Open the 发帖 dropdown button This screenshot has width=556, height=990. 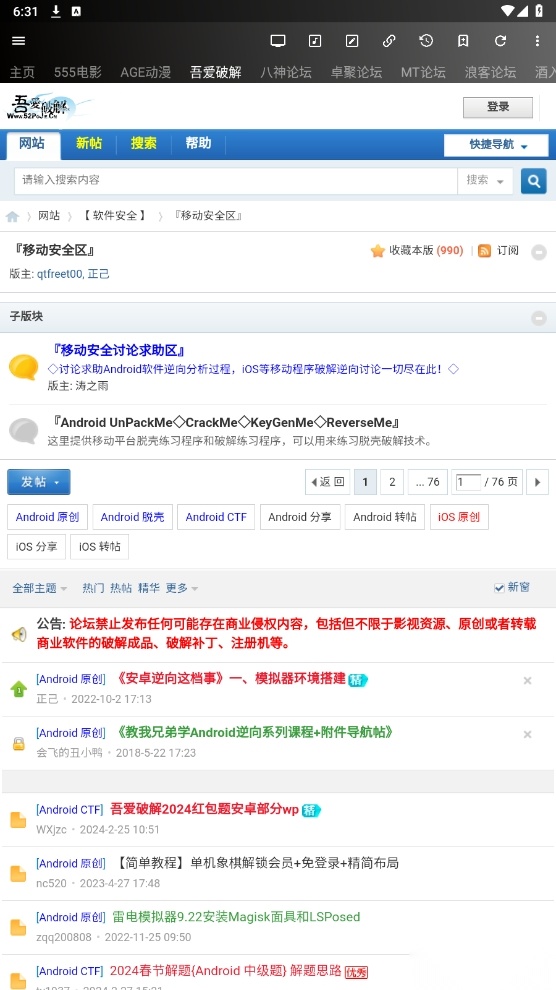[39, 482]
